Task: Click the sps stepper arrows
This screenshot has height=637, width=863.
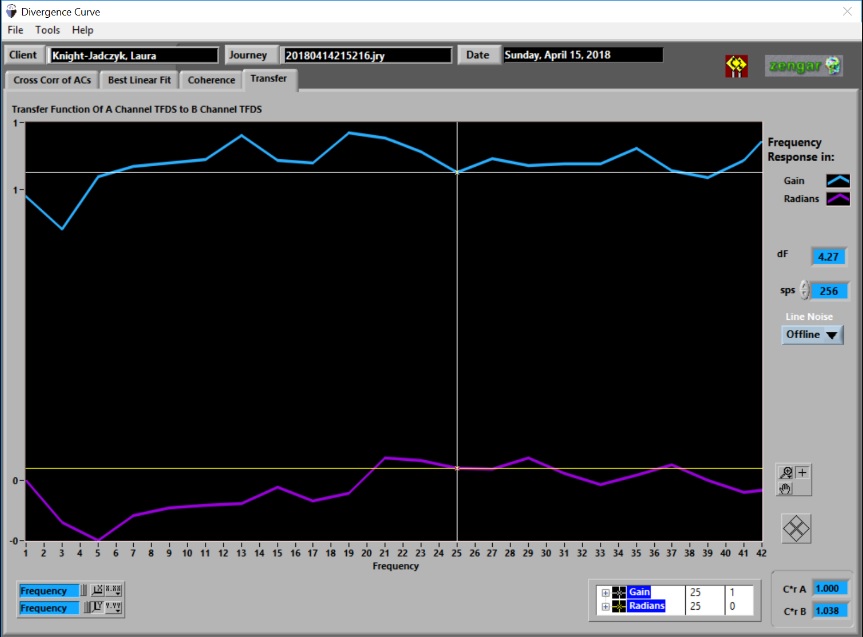Action: click(x=803, y=291)
